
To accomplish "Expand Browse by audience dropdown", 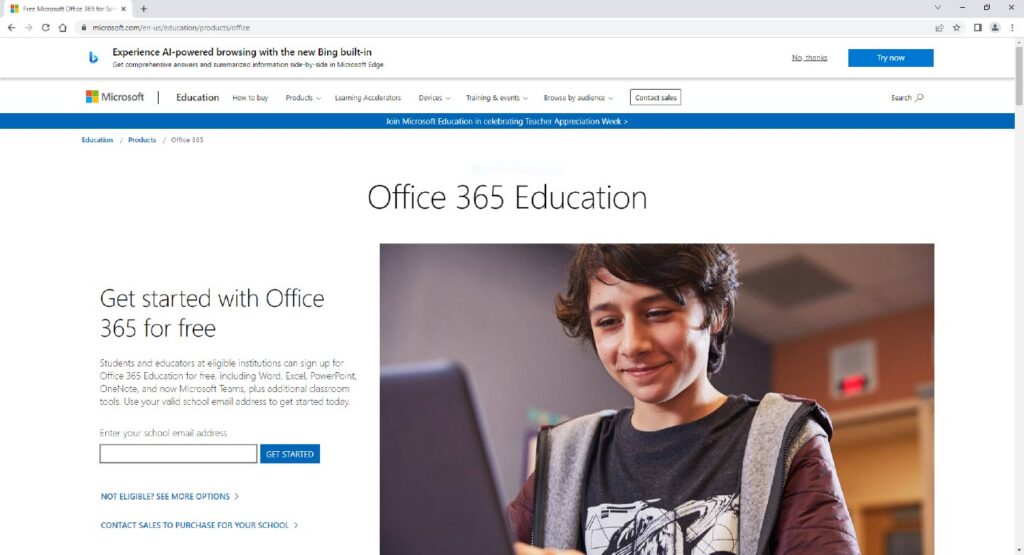I will tap(578, 98).
